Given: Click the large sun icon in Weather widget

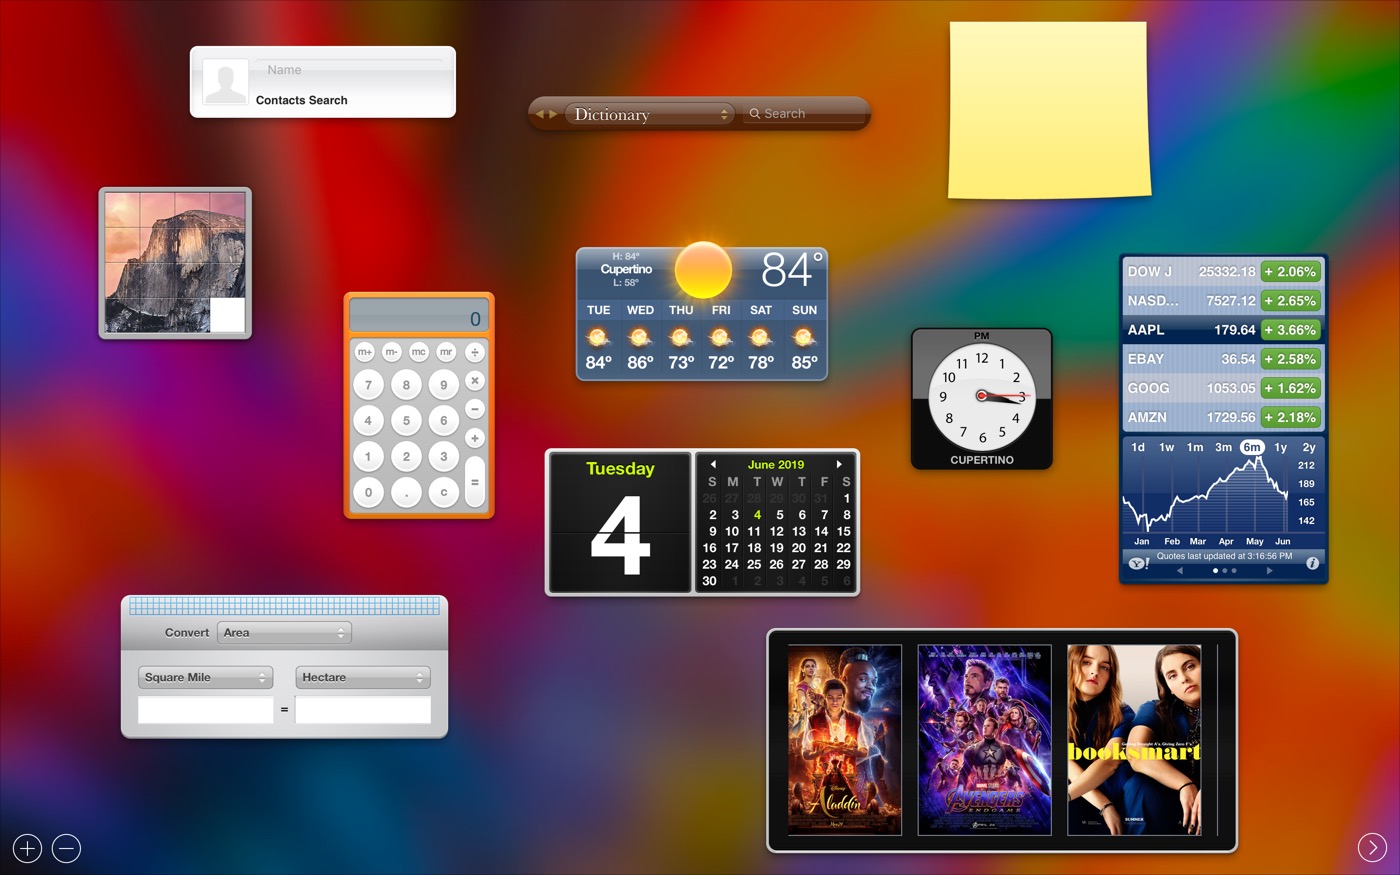Looking at the screenshot, I should (703, 270).
